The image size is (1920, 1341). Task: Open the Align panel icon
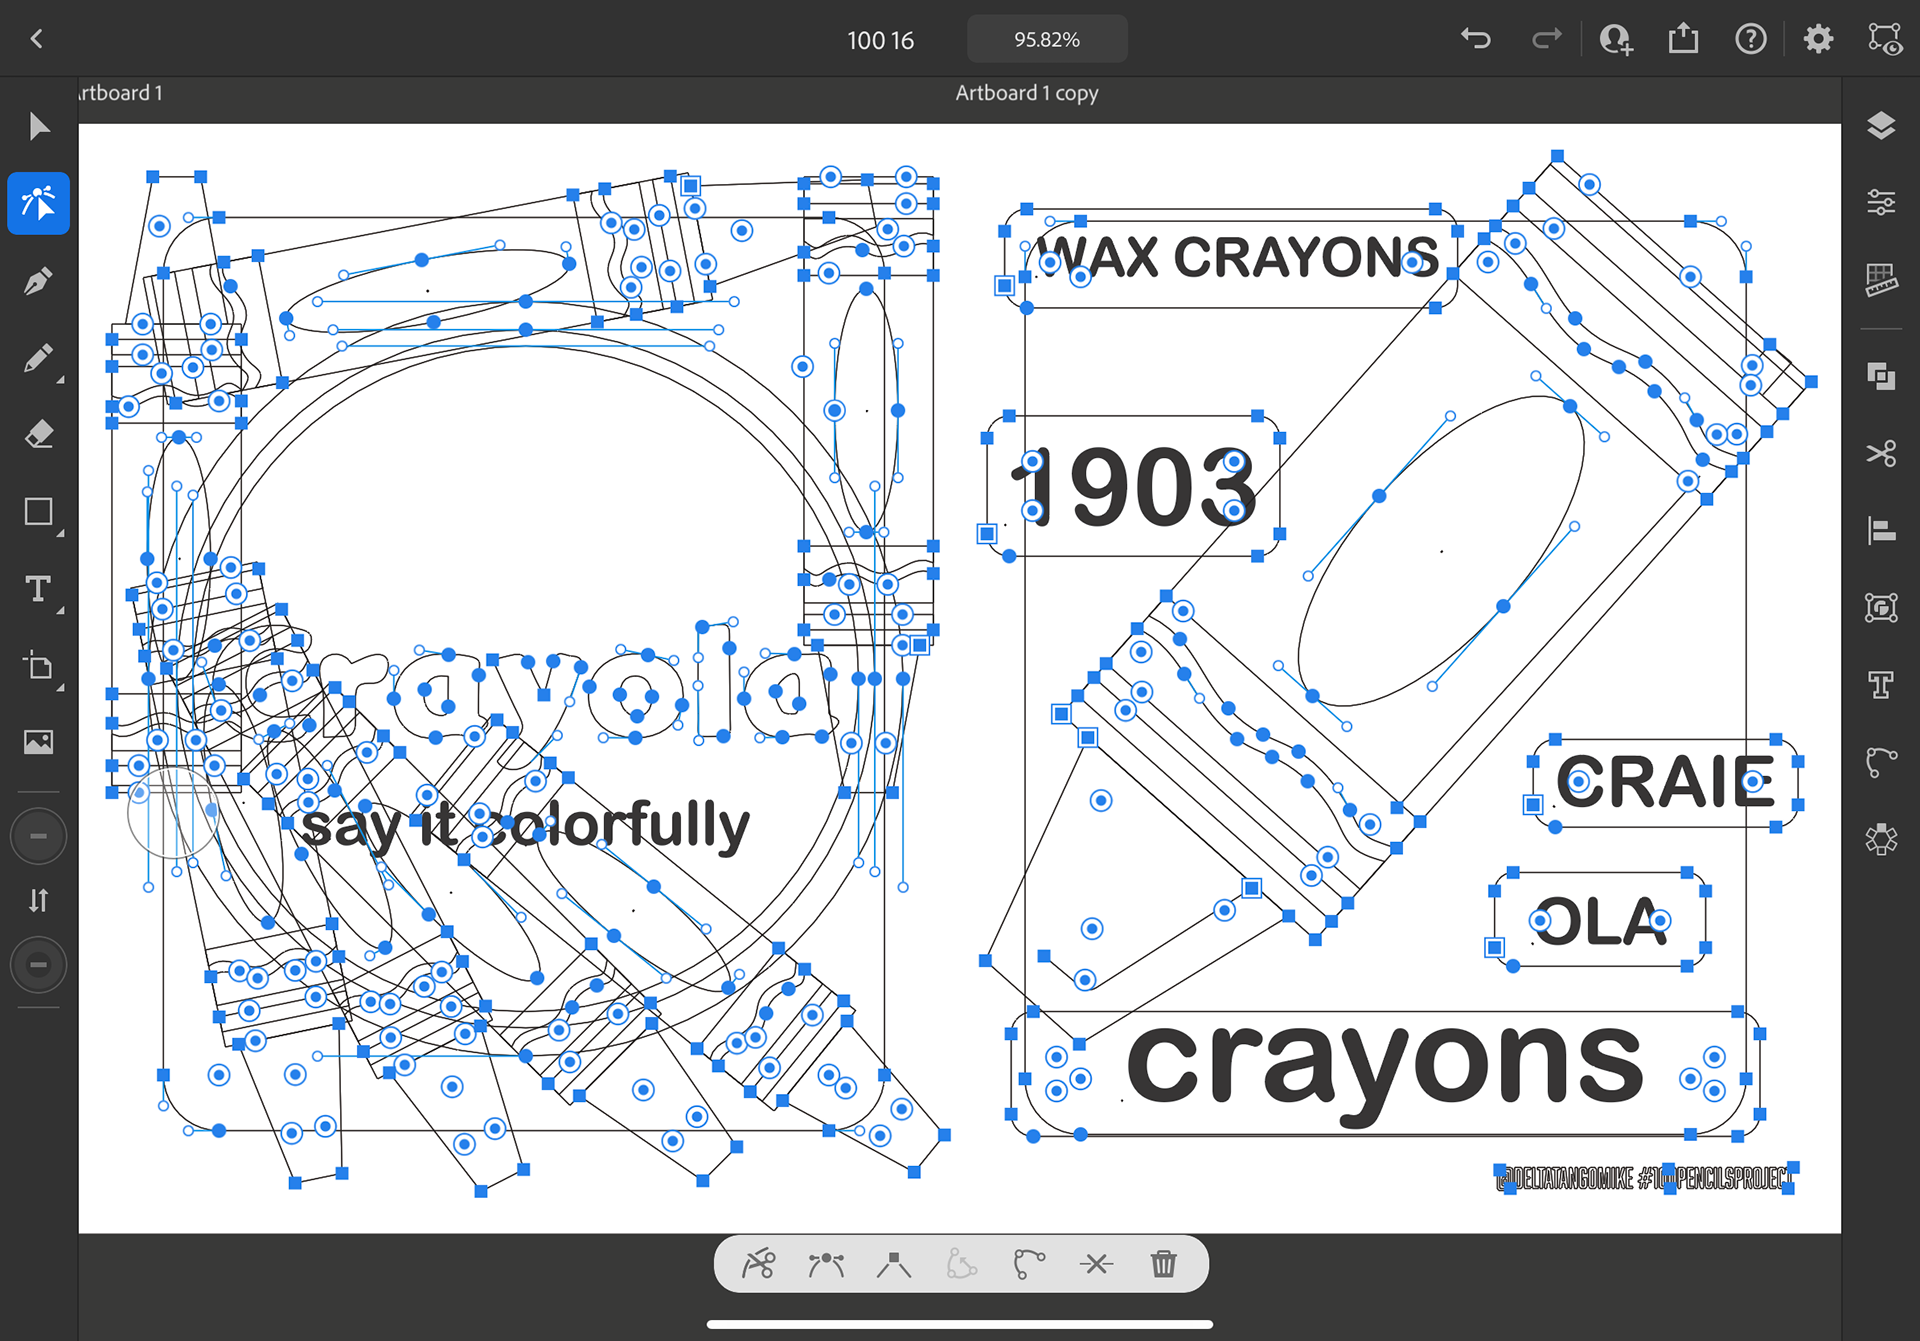tap(1881, 530)
